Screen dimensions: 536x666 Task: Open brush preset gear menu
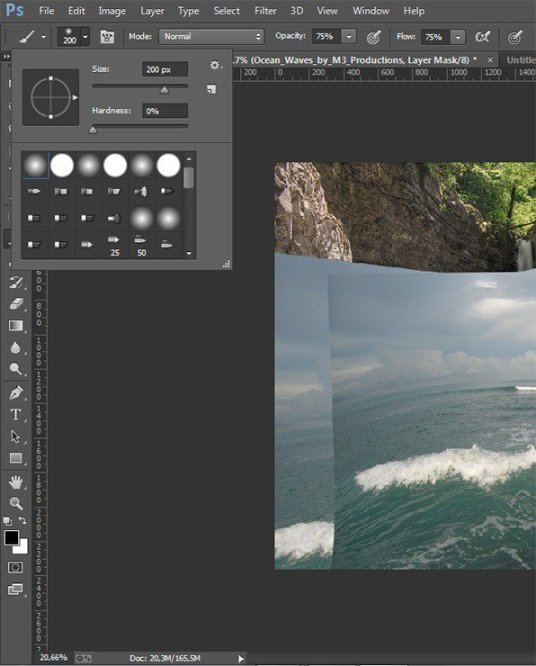(215, 65)
